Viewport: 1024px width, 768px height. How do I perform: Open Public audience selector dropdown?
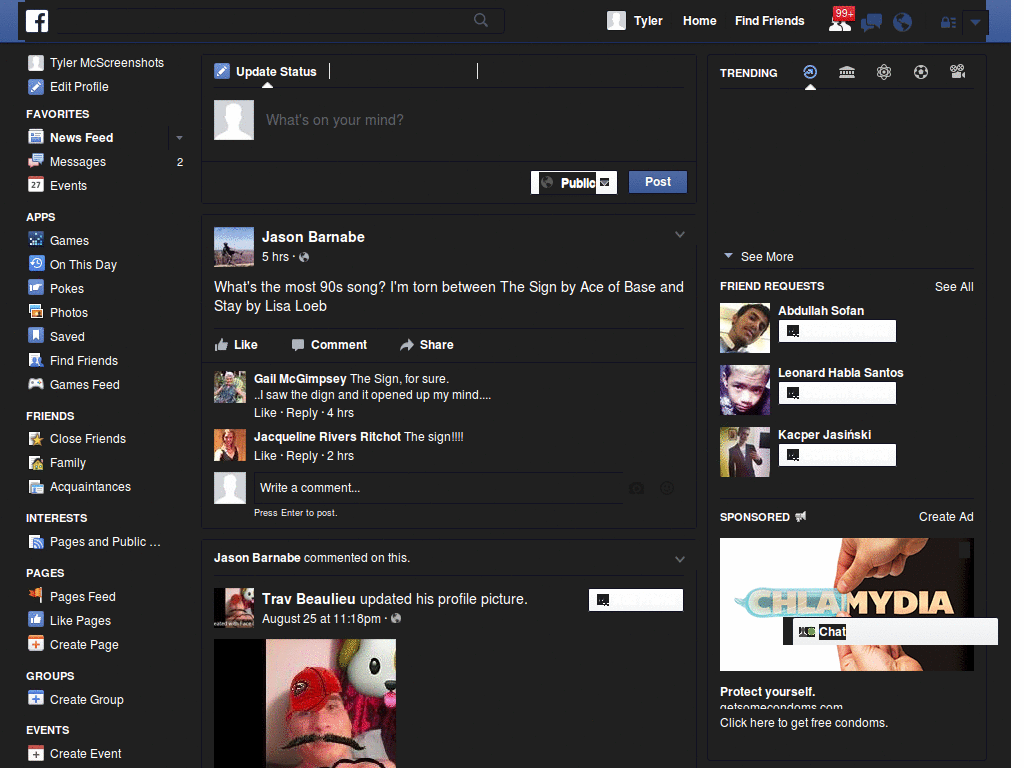[573, 183]
